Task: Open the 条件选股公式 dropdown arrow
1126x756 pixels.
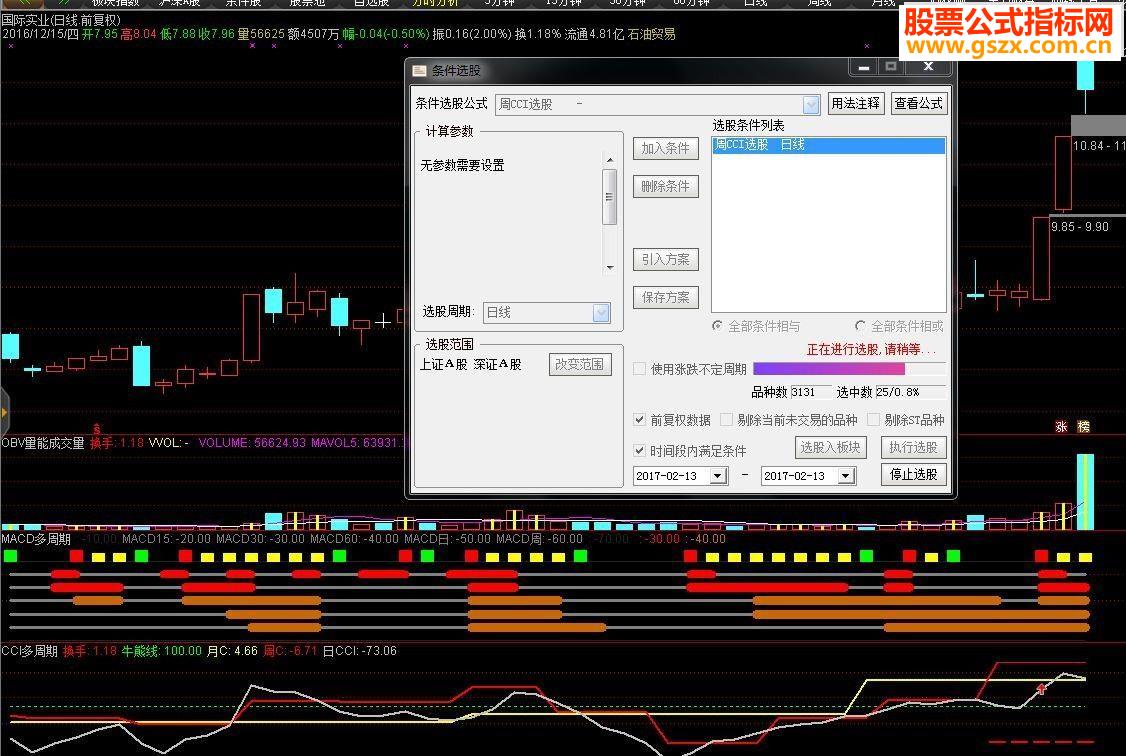Action: click(811, 105)
